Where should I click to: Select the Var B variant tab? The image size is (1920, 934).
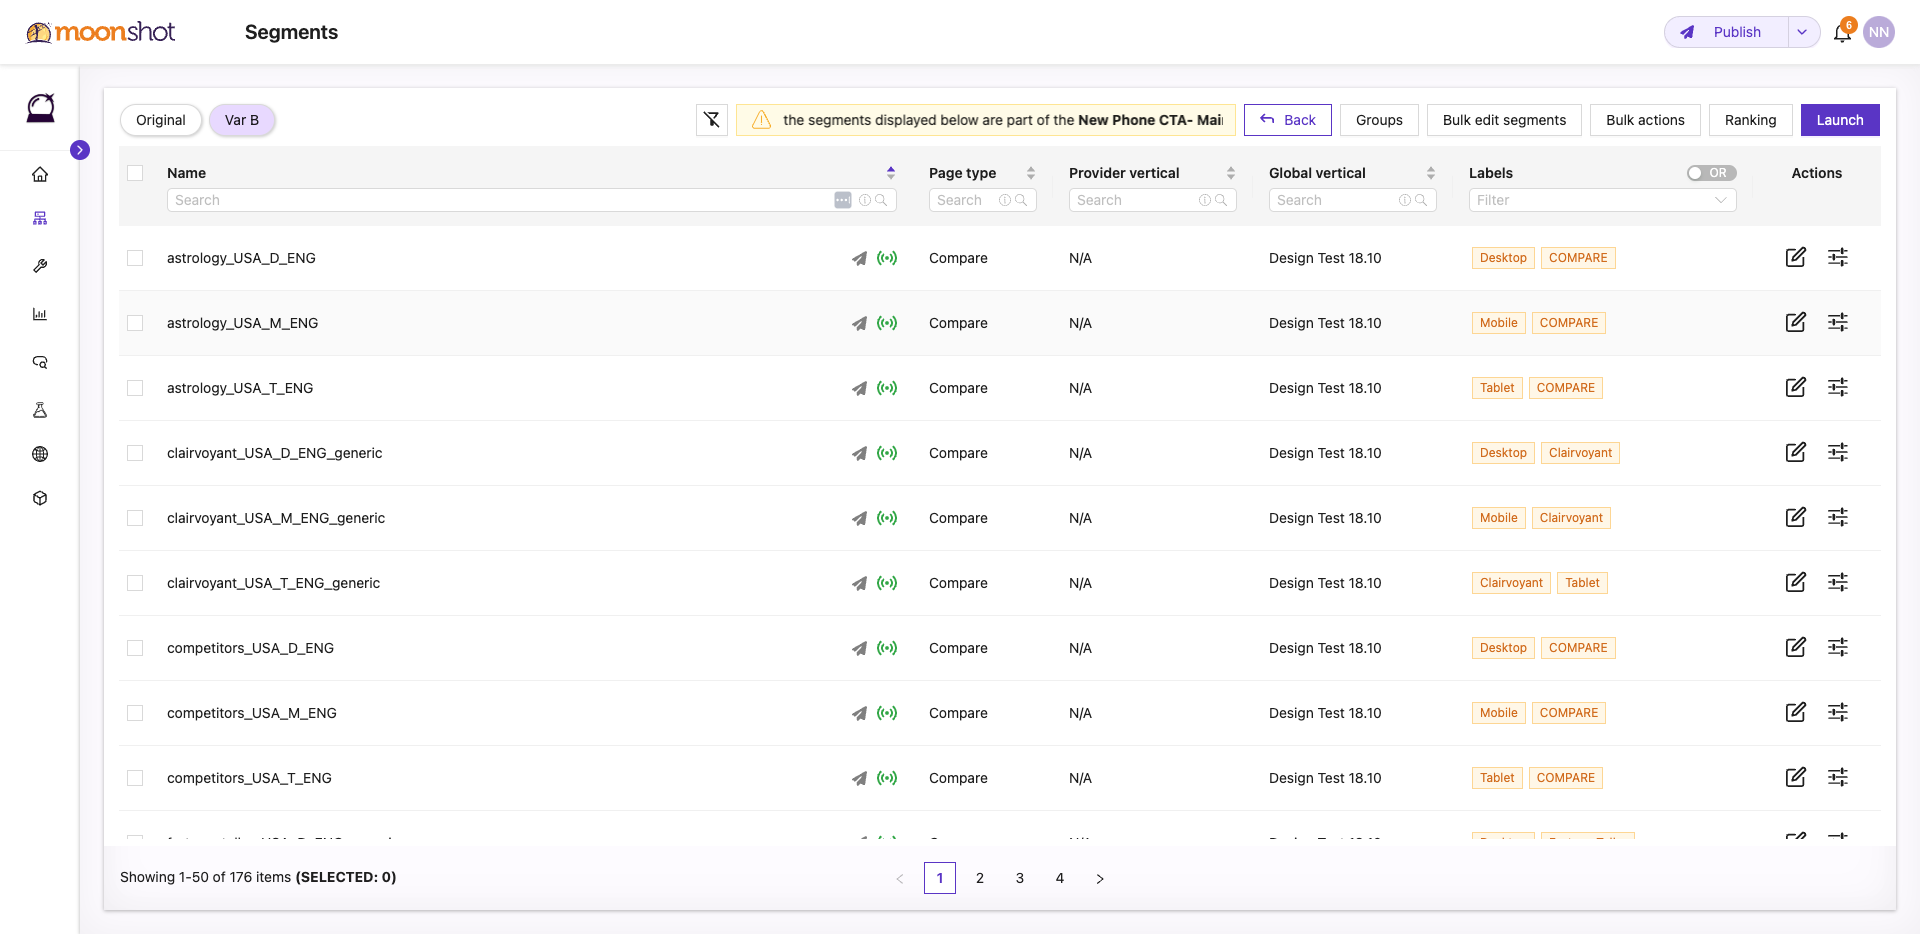click(x=242, y=120)
